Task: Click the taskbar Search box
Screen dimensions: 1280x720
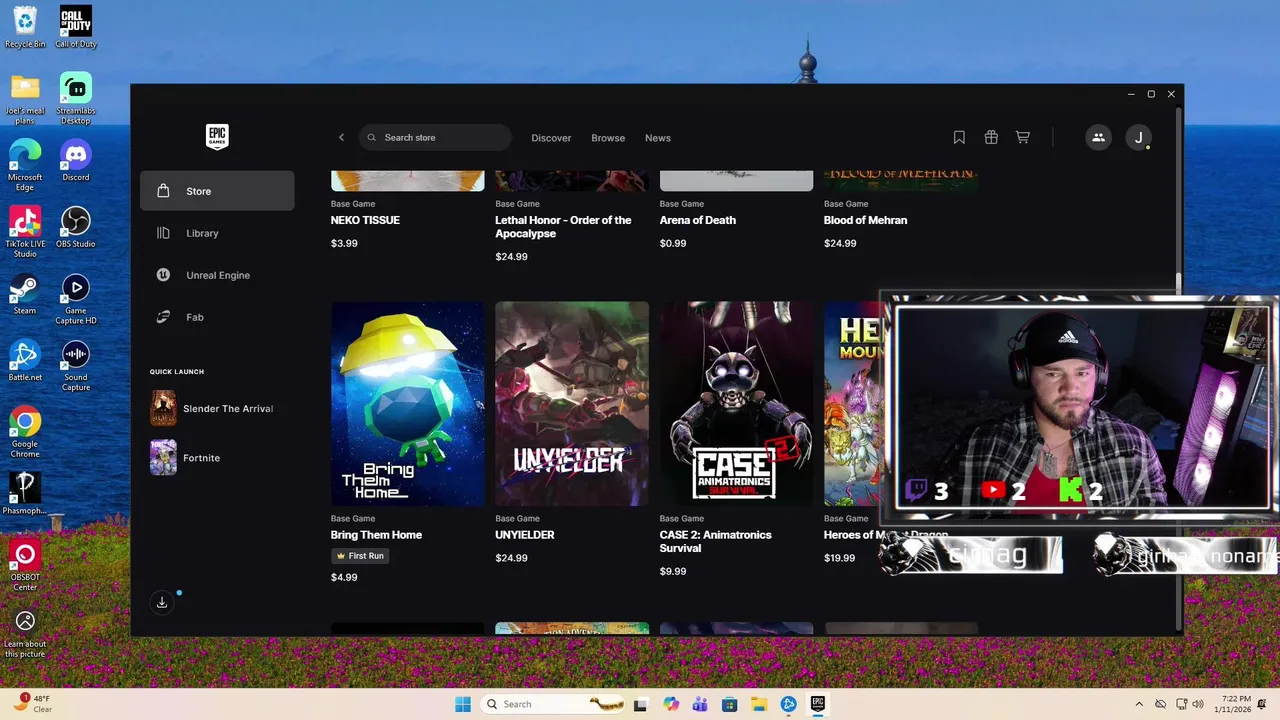Action: [x=554, y=704]
